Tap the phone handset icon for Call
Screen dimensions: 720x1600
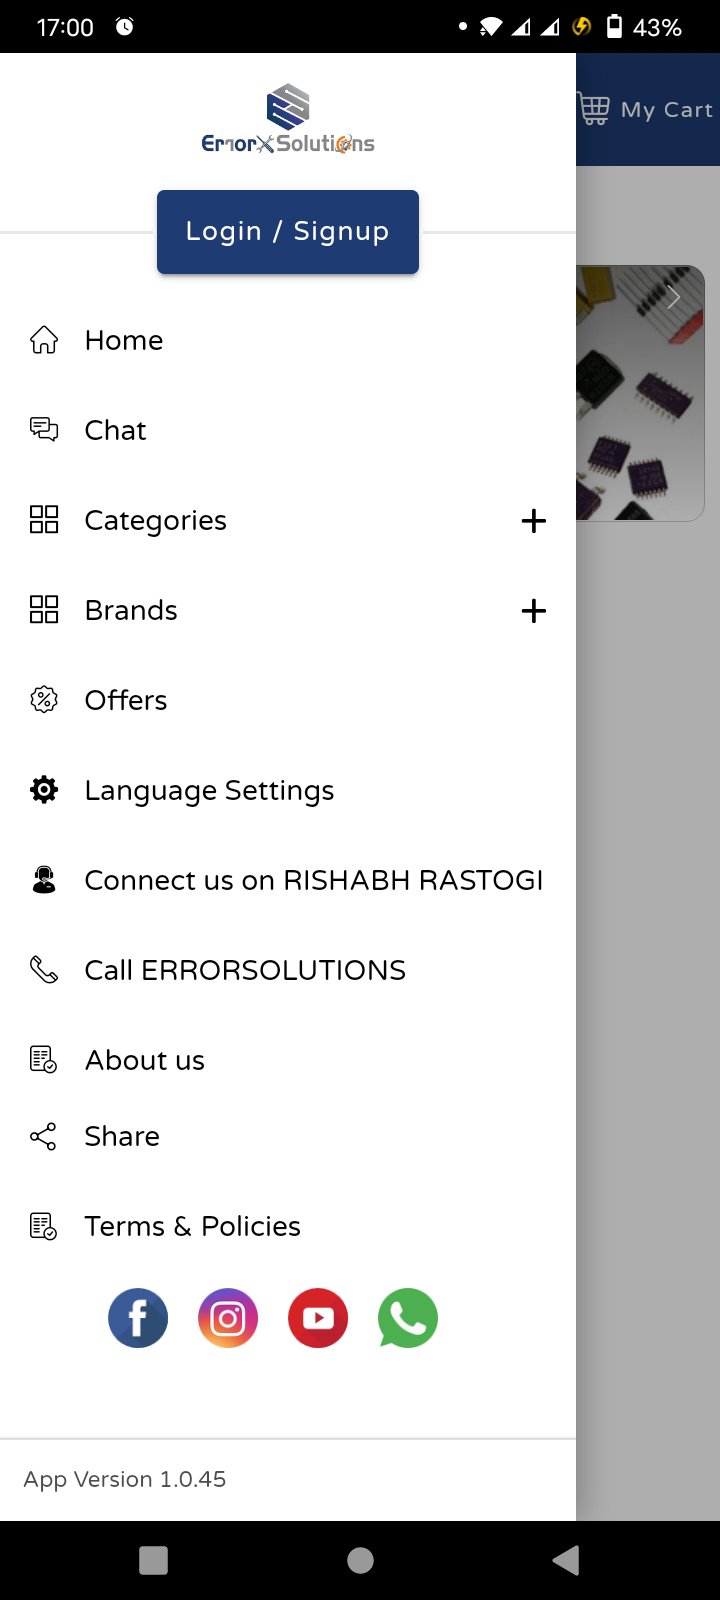coord(44,970)
